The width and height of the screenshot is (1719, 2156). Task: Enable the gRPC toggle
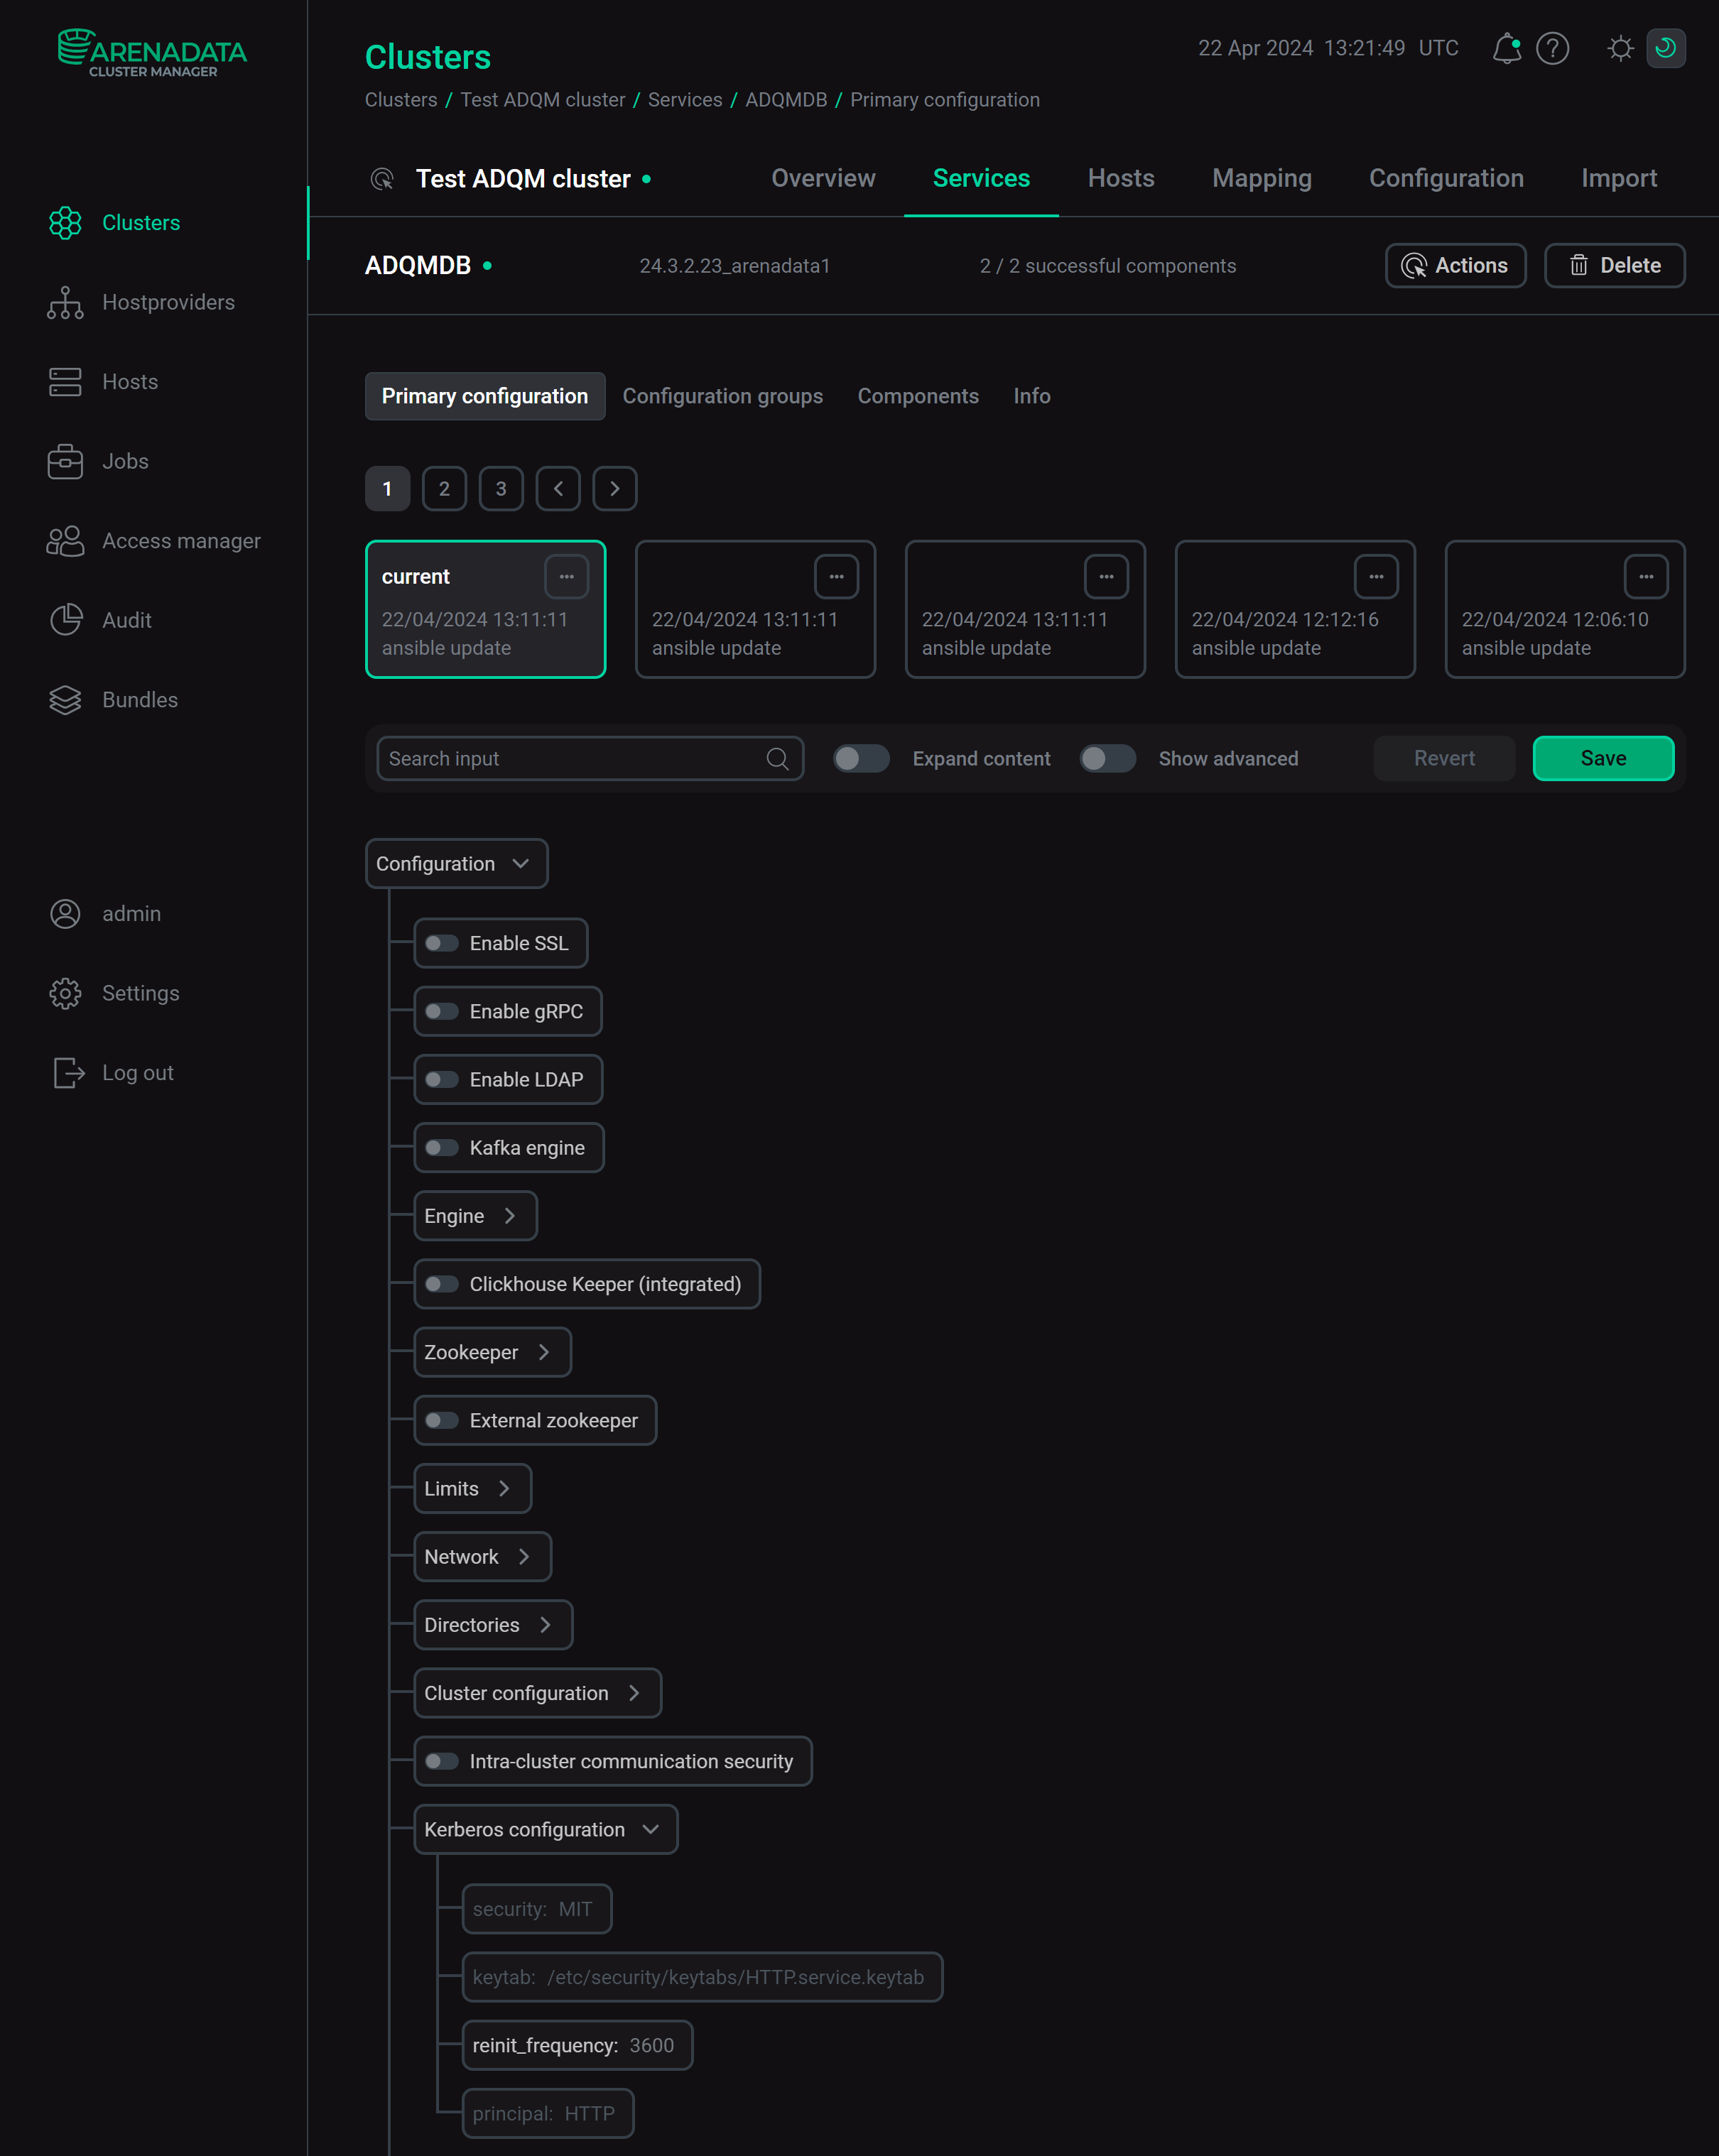tap(441, 1012)
